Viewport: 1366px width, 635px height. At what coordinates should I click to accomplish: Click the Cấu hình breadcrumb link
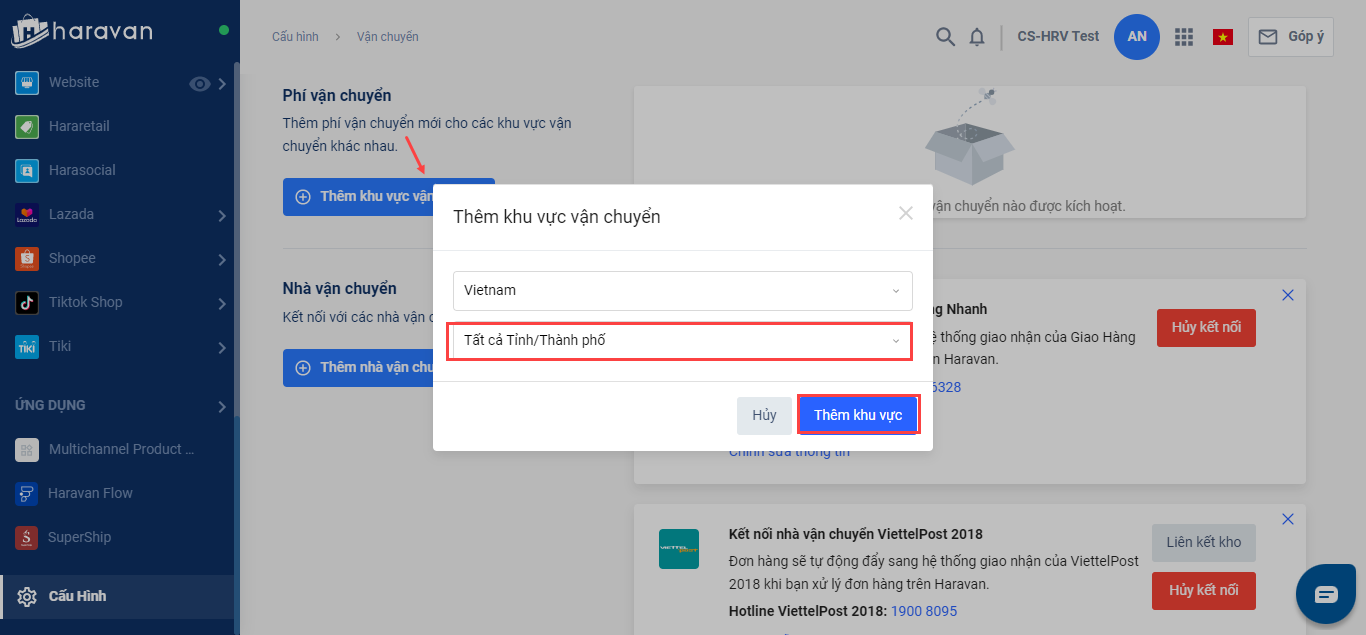[x=295, y=37]
